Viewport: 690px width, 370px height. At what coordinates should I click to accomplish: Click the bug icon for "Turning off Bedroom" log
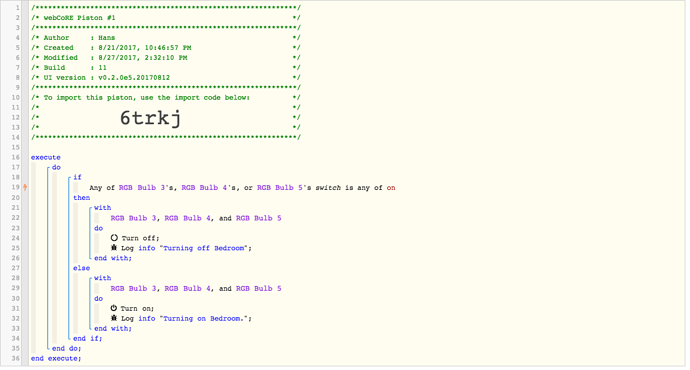pyautogui.click(x=114, y=248)
